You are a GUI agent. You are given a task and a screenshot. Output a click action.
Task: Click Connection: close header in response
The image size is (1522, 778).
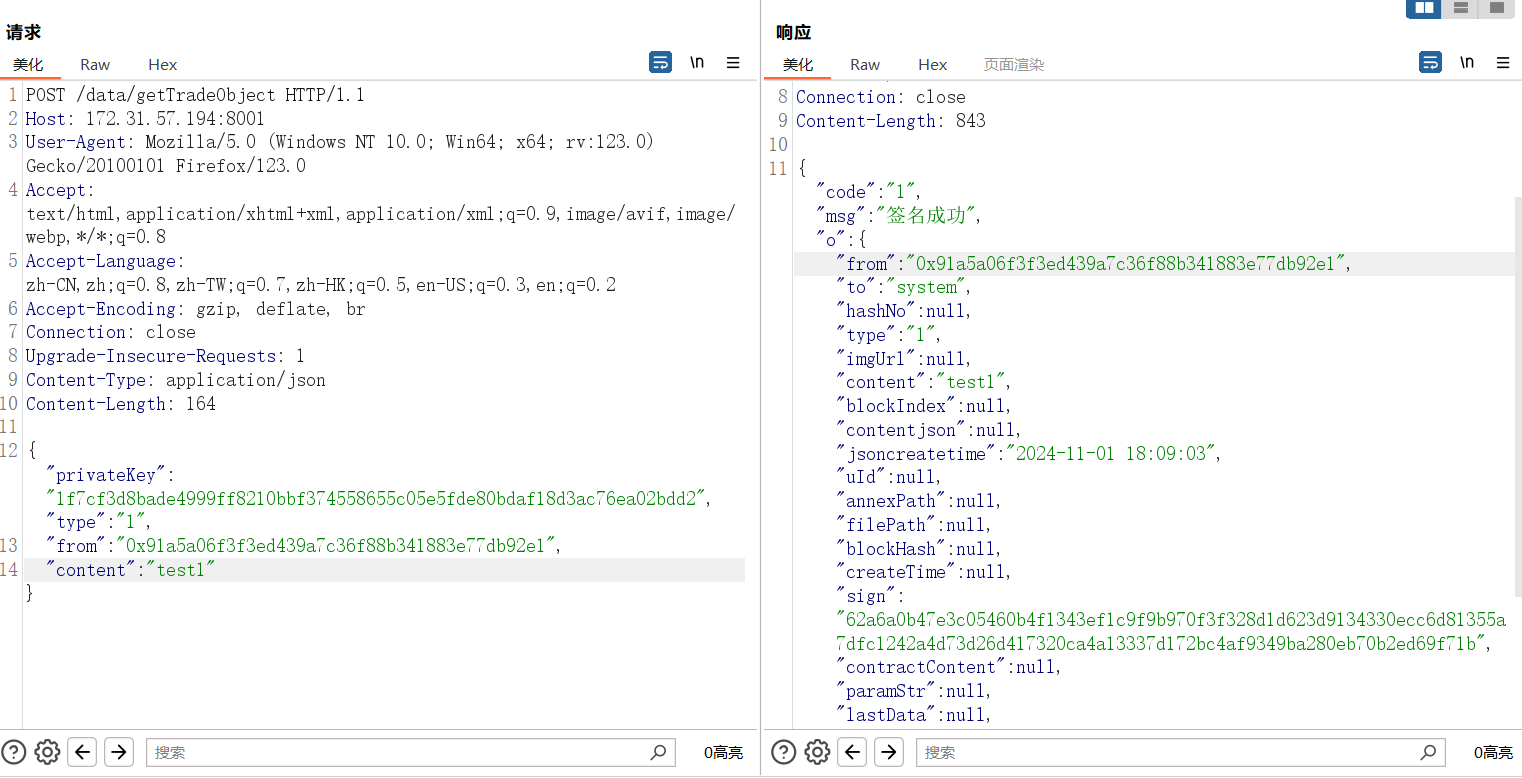(881, 97)
